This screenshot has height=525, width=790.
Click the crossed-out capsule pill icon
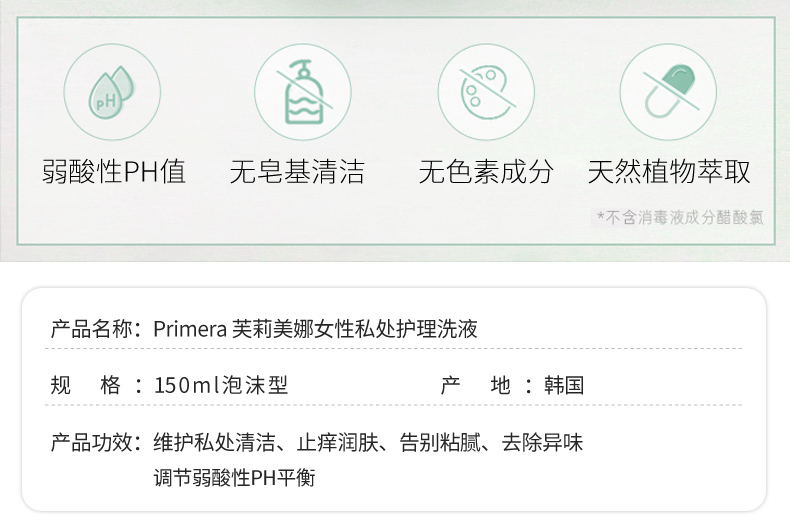668,92
